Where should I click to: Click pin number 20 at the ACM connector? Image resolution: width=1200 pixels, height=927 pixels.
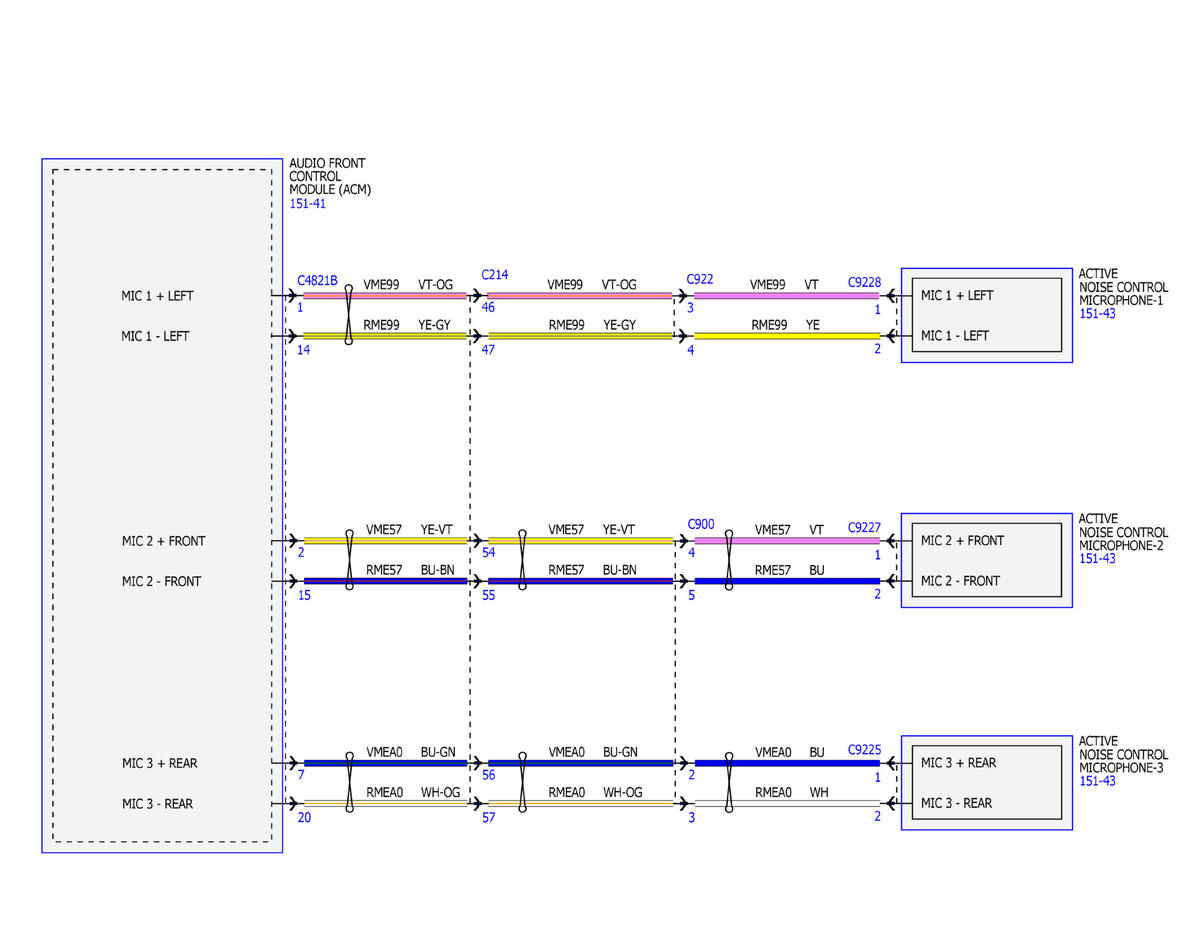(x=304, y=817)
